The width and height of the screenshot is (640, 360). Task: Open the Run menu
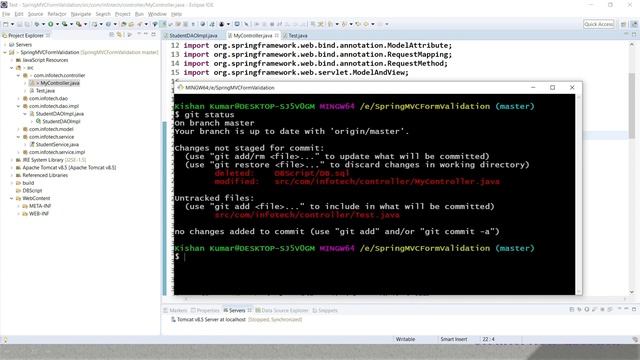139,14
